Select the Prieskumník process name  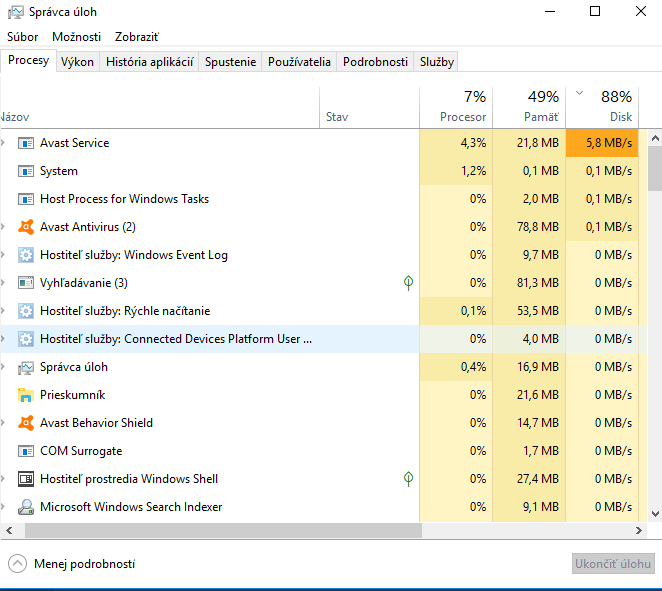click(72, 395)
